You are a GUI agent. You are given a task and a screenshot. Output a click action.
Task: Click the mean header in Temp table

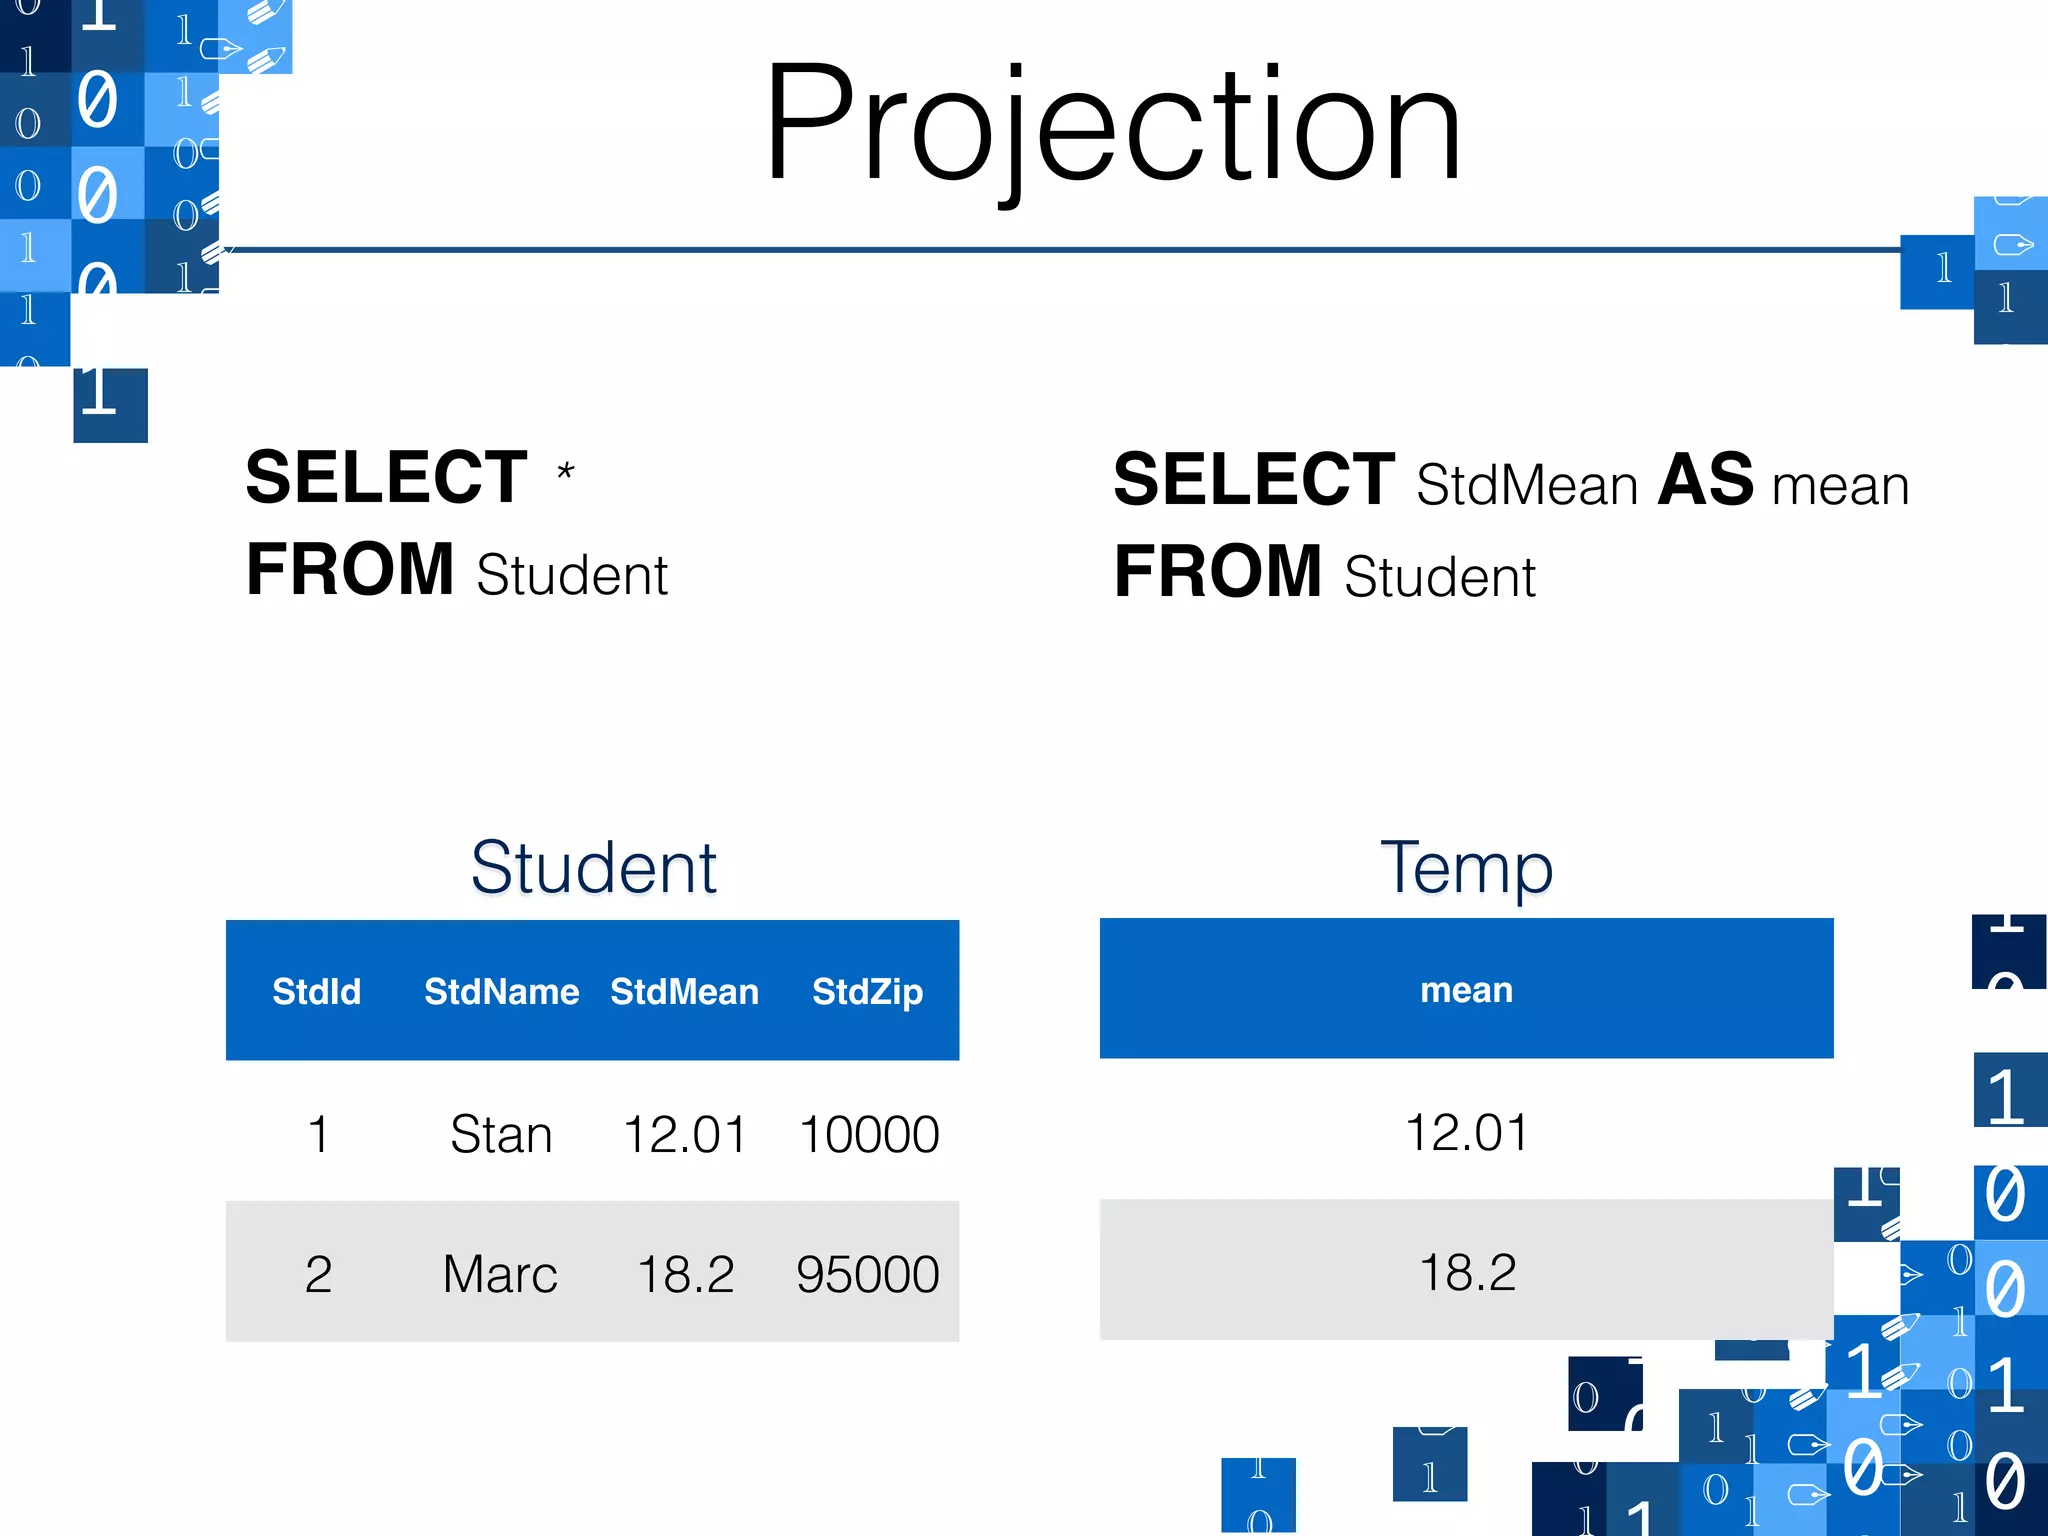tap(1466, 989)
